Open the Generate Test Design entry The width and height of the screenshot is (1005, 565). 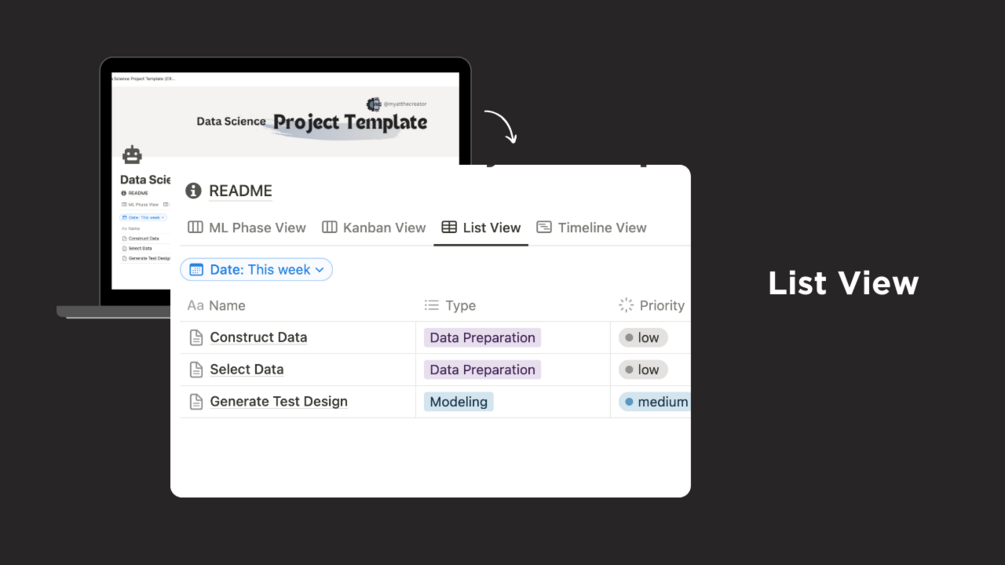278,402
